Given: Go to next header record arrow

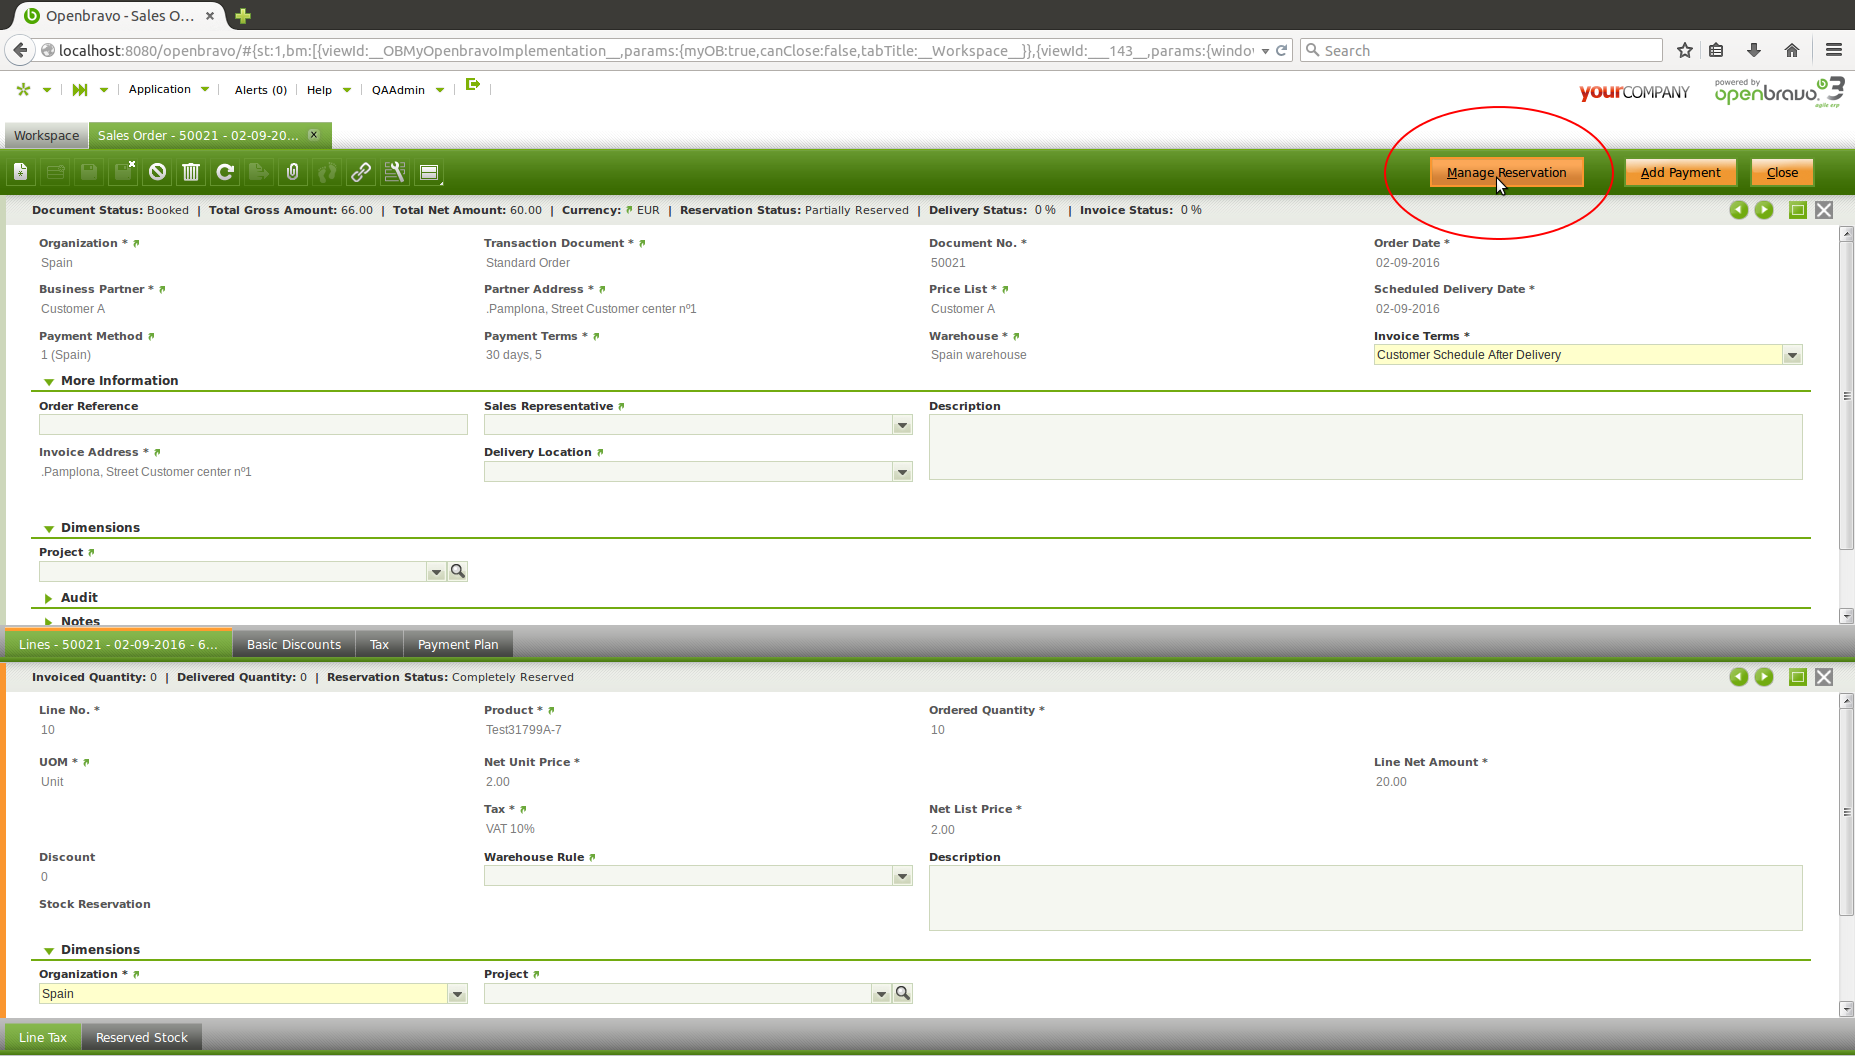Looking at the screenshot, I should point(1764,210).
